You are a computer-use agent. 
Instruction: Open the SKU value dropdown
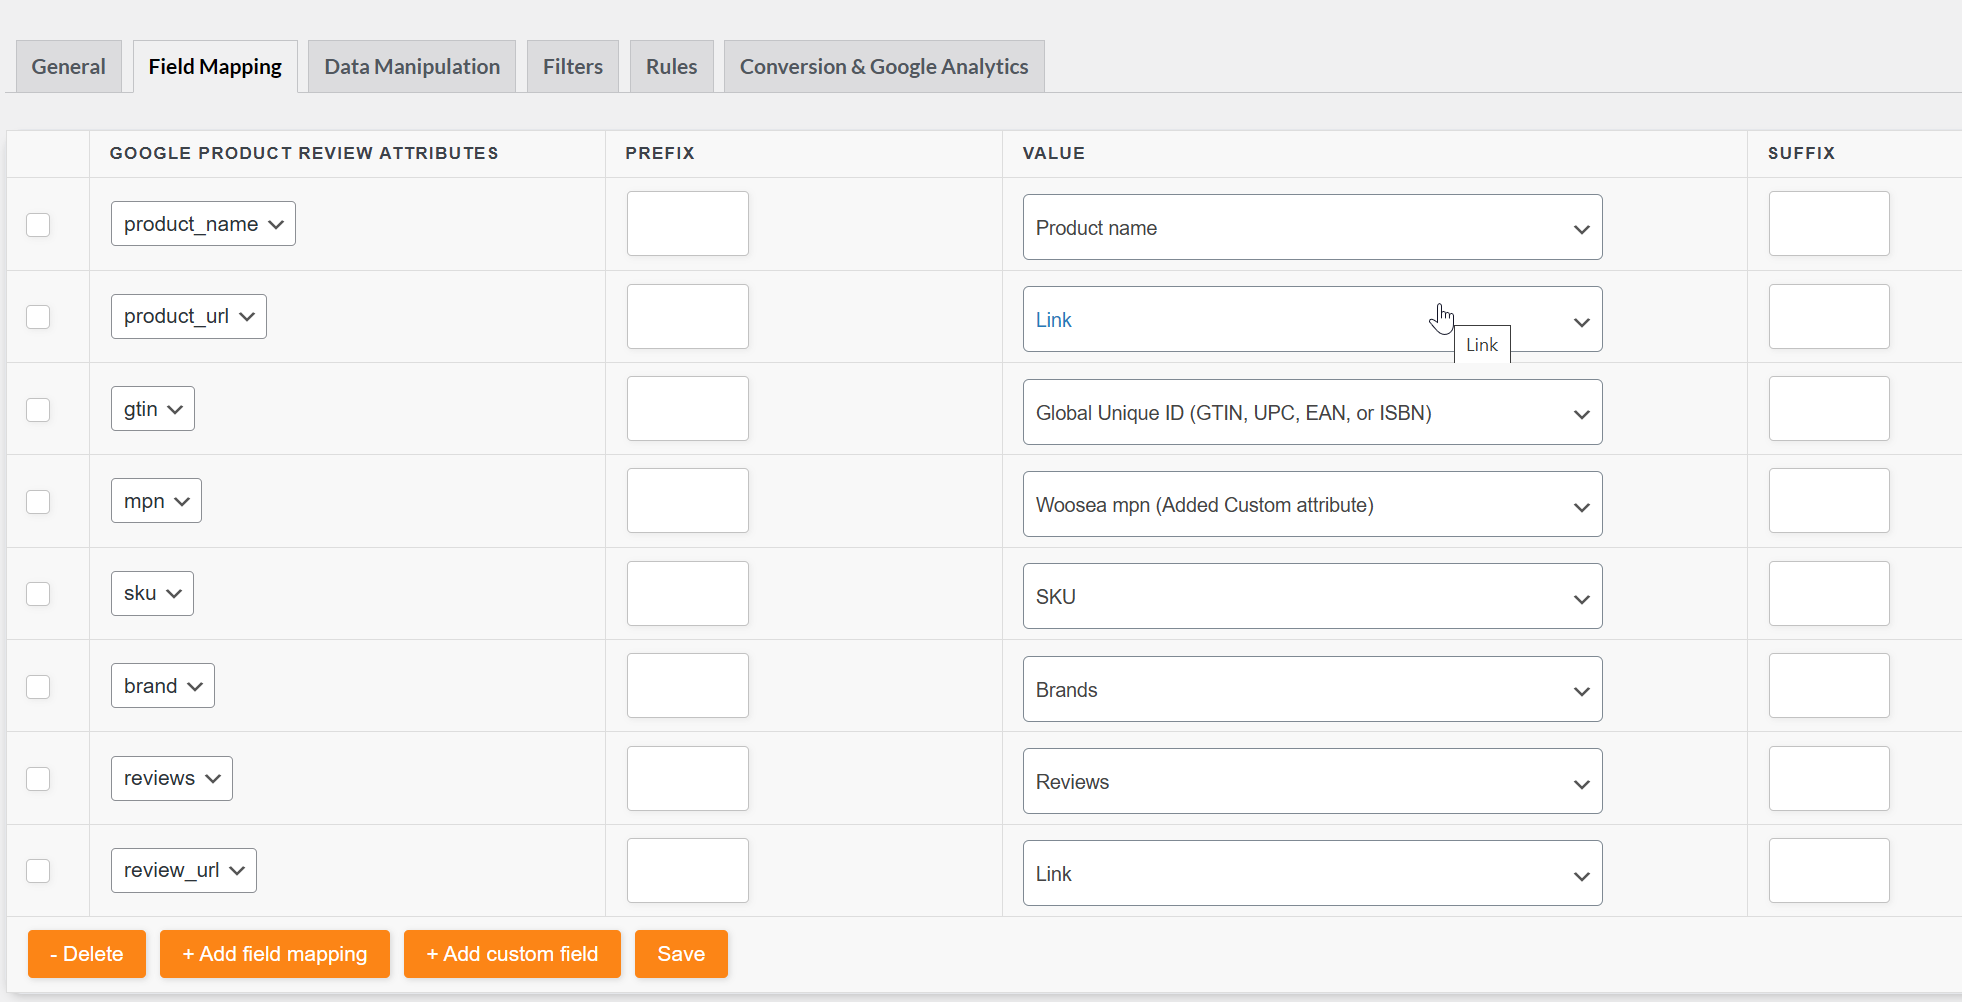tap(1312, 597)
